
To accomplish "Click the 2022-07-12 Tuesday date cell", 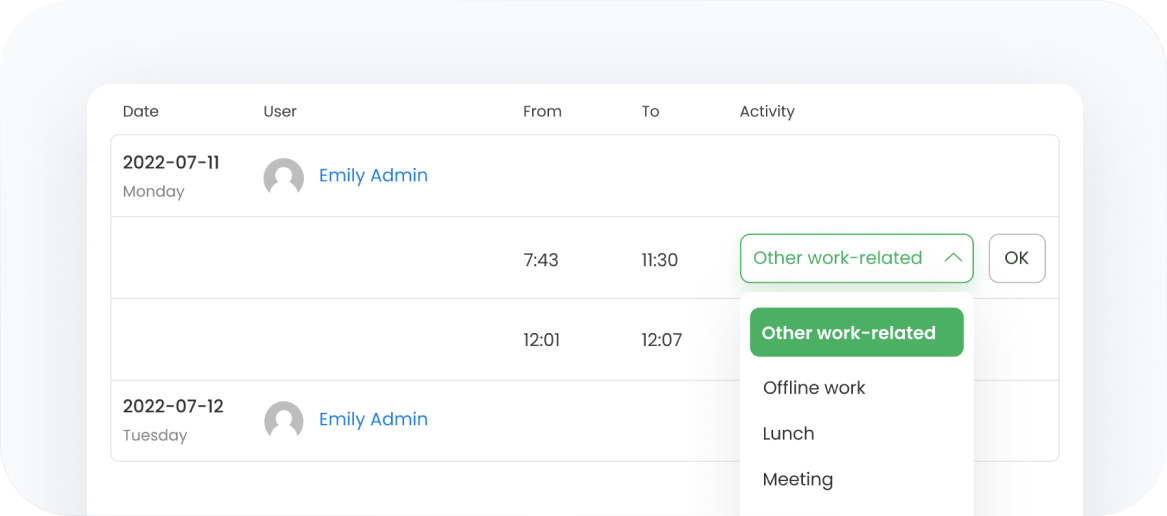I will (173, 420).
